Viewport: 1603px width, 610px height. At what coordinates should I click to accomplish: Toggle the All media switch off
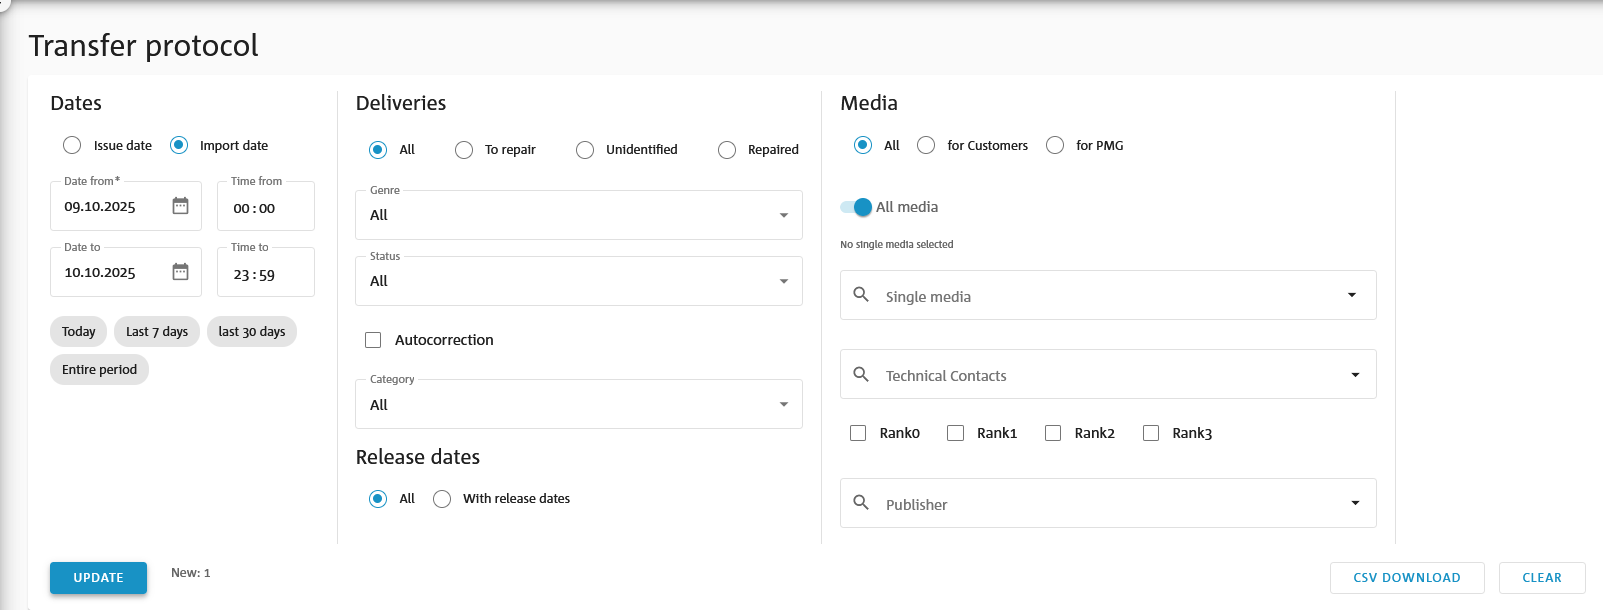pos(858,207)
